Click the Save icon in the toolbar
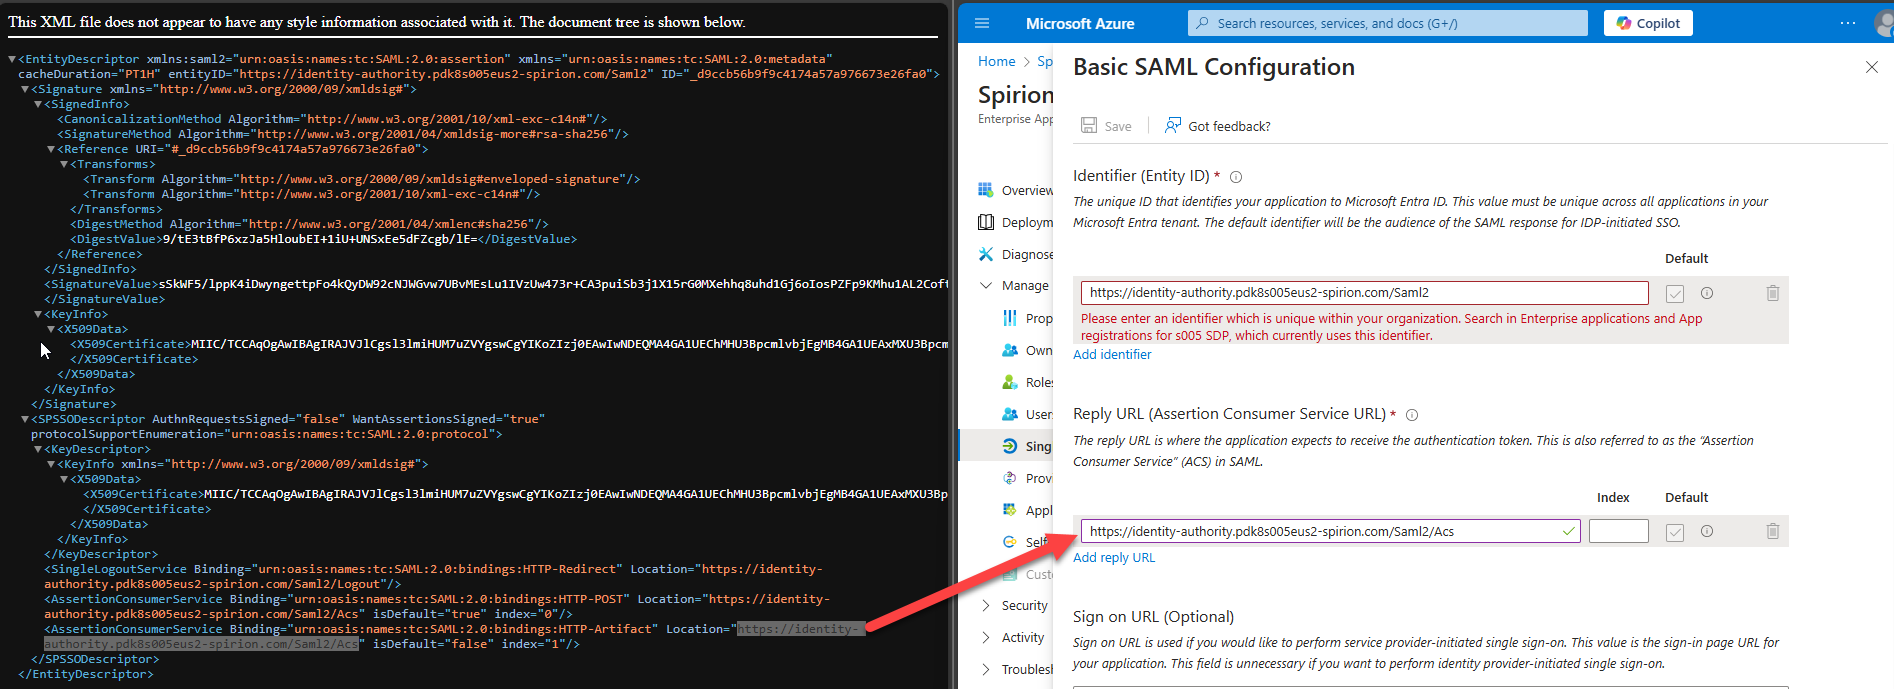 coord(1089,126)
